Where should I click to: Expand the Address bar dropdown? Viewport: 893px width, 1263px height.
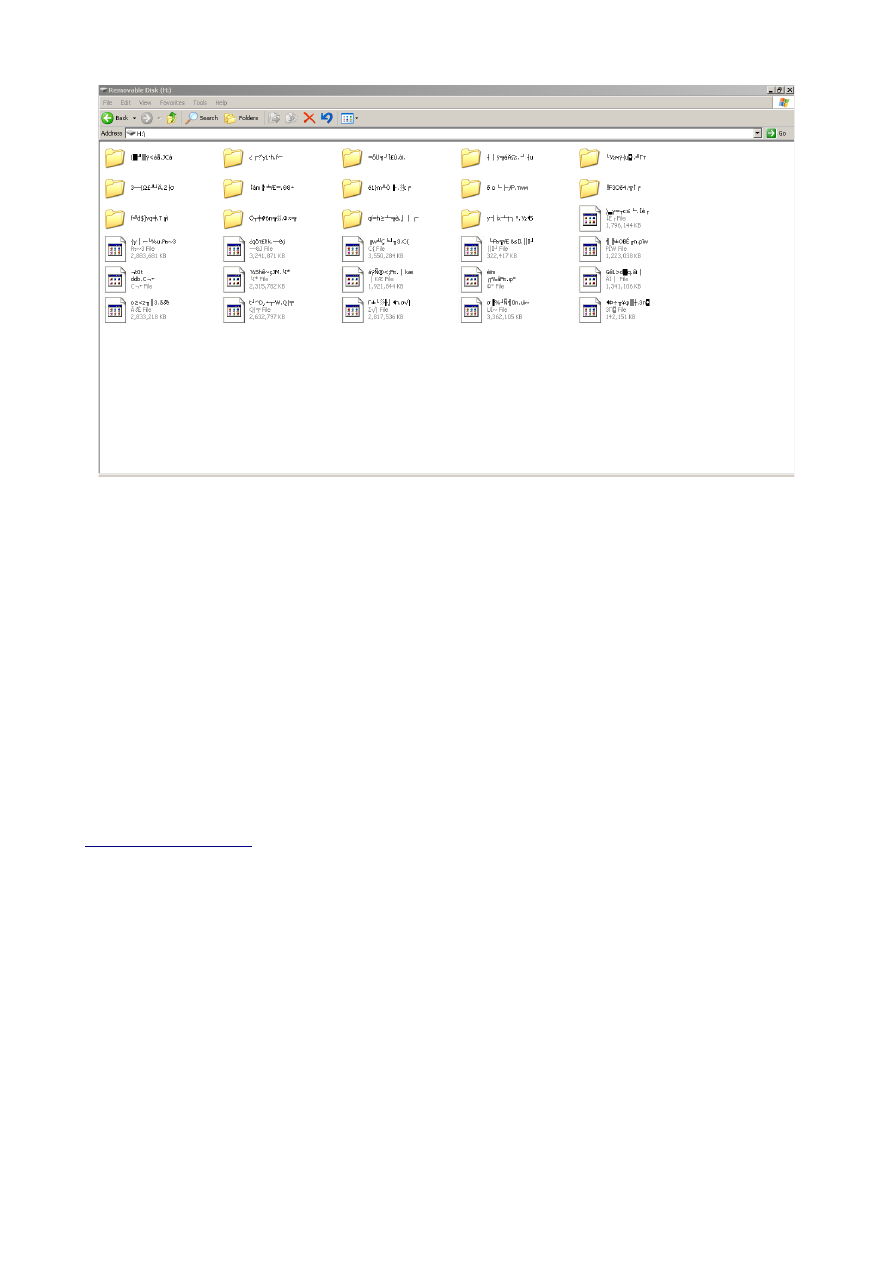pyautogui.click(x=757, y=133)
